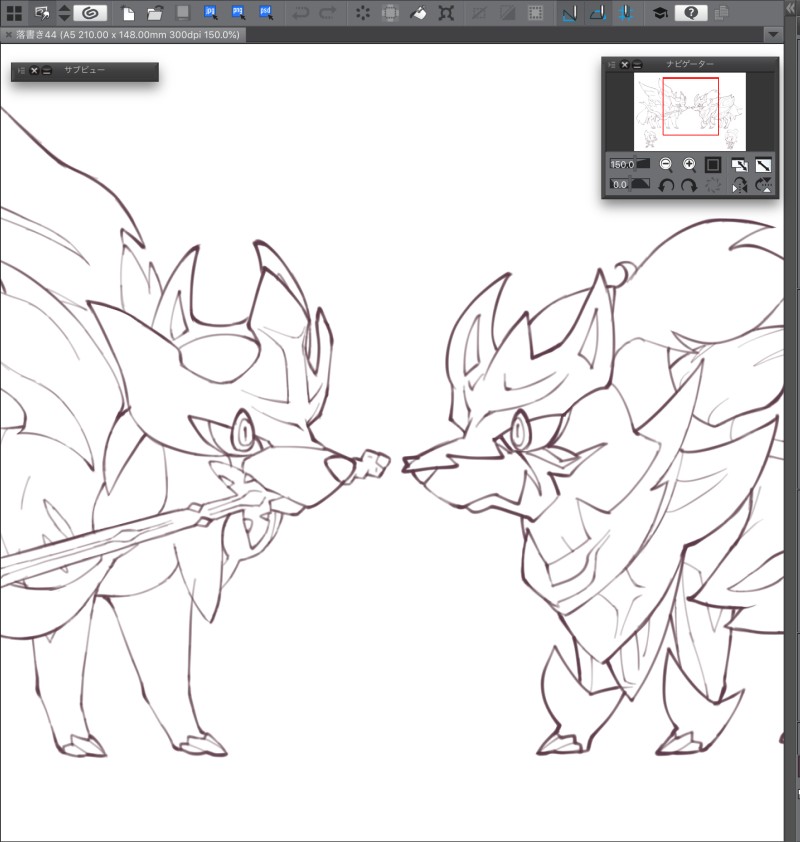Image resolution: width=800 pixels, height=842 pixels.
Task: Export the canvas as PNG
Action: click(238, 13)
